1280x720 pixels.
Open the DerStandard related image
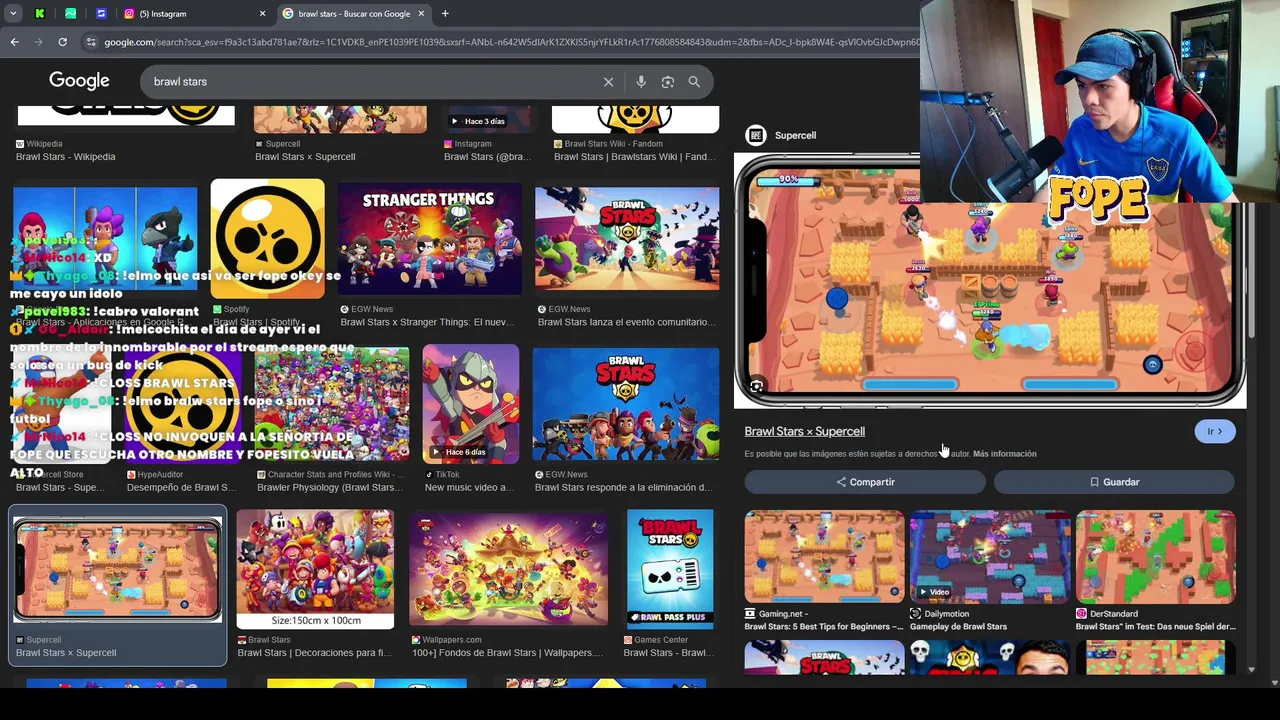(x=1156, y=556)
